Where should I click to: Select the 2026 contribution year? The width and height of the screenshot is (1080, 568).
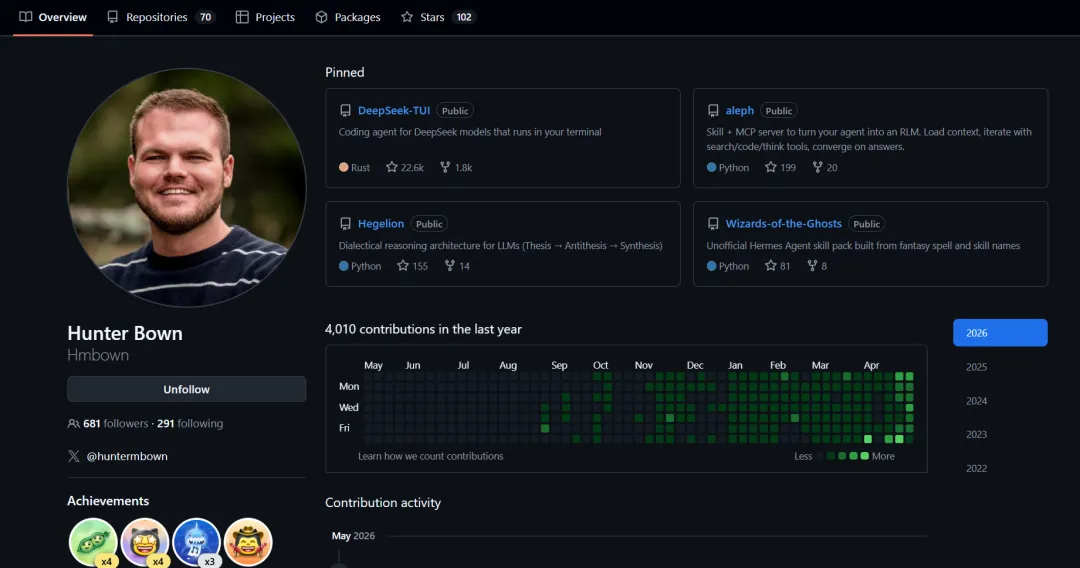pos(1000,333)
